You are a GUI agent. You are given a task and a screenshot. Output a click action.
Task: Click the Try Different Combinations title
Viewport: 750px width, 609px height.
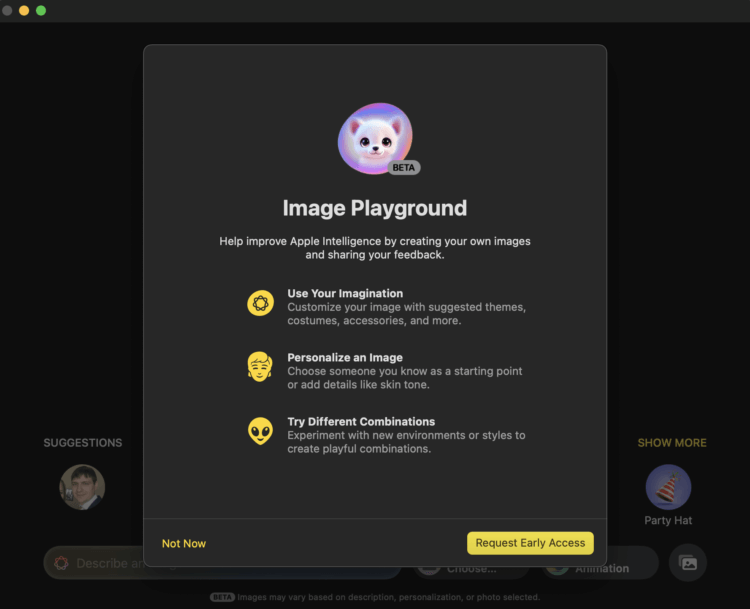pyautogui.click(x=361, y=421)
